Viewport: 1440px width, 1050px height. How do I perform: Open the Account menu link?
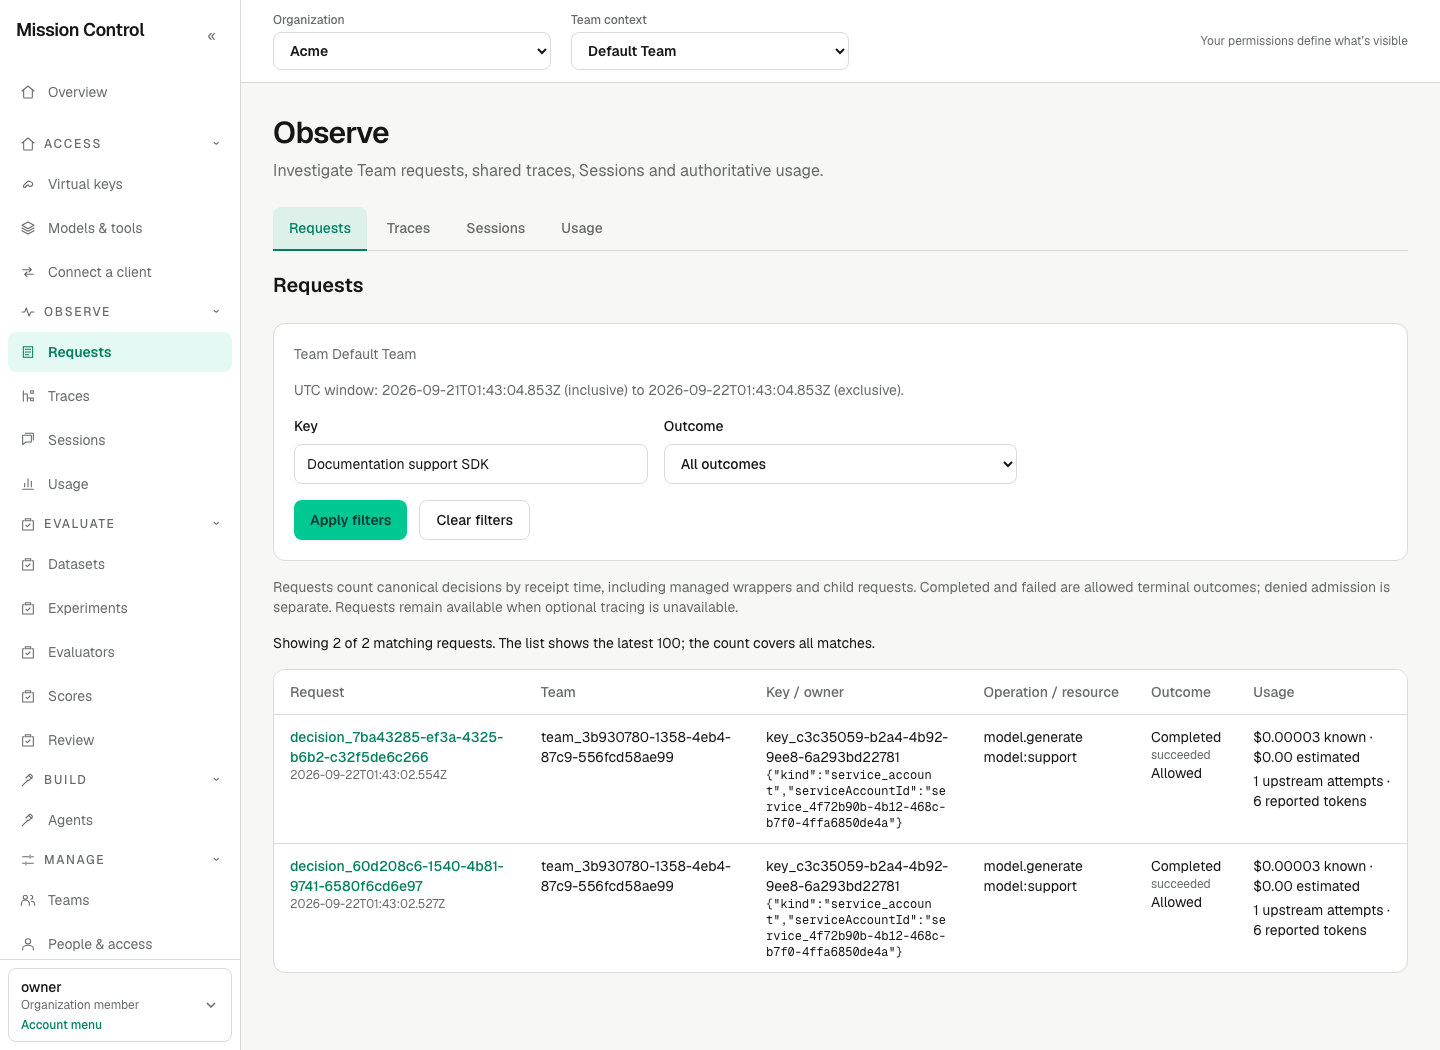(x=61, y=1025)
